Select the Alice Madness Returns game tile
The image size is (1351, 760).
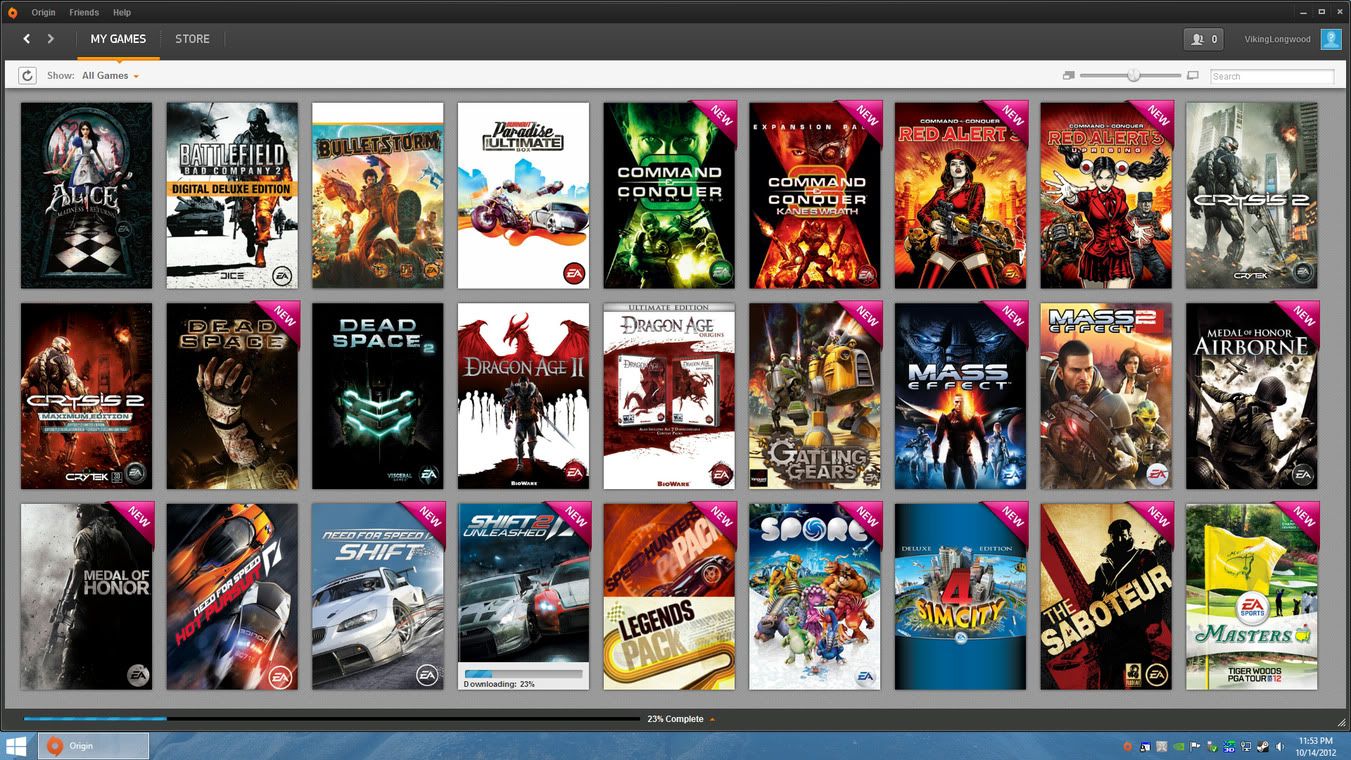(86, 195)
